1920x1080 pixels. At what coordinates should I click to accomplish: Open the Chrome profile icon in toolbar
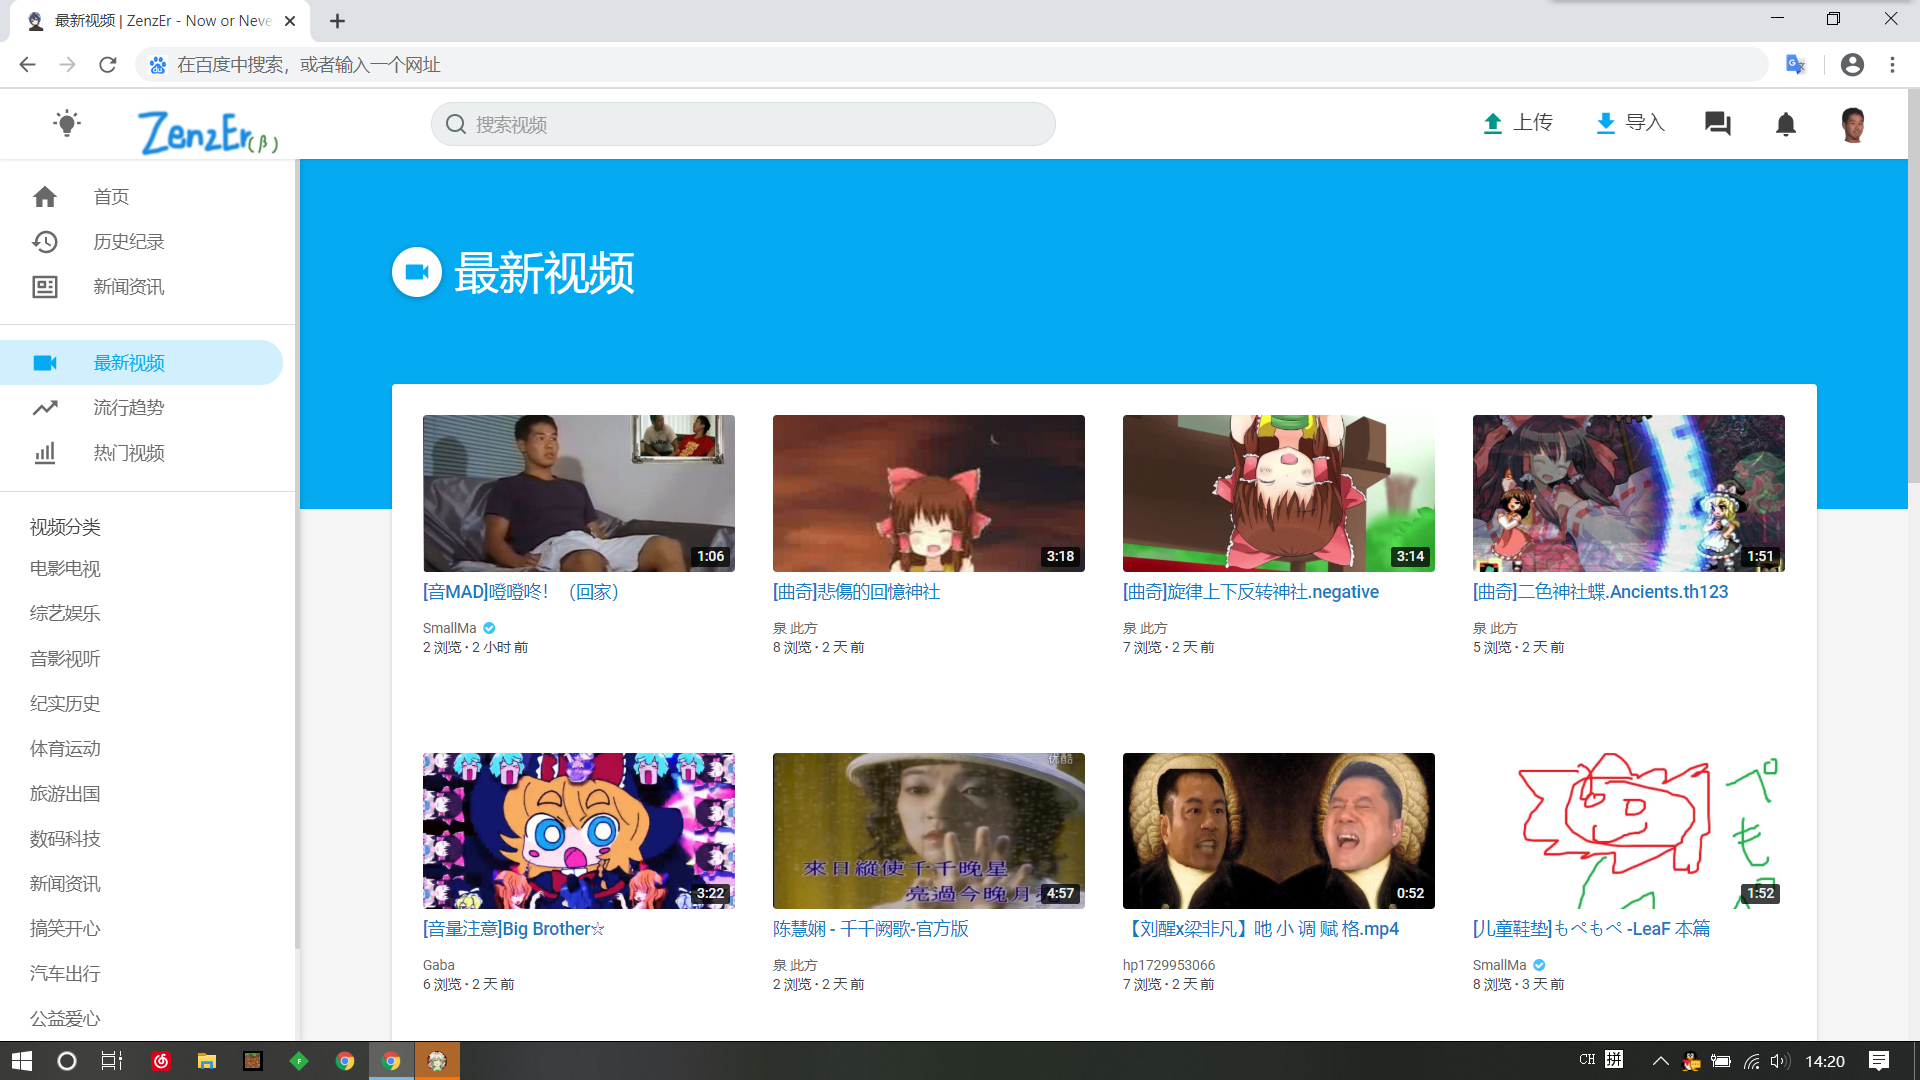pos(1852,65)
